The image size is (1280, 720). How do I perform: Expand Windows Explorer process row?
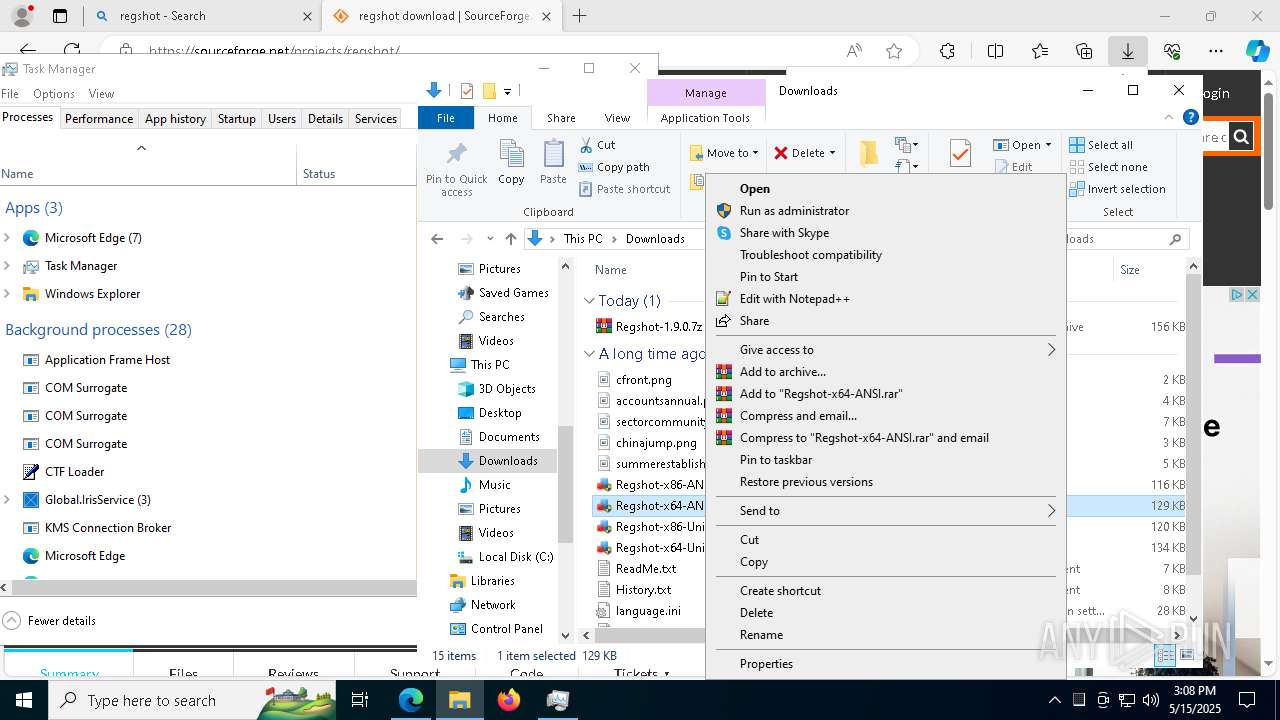pos(7,294)
